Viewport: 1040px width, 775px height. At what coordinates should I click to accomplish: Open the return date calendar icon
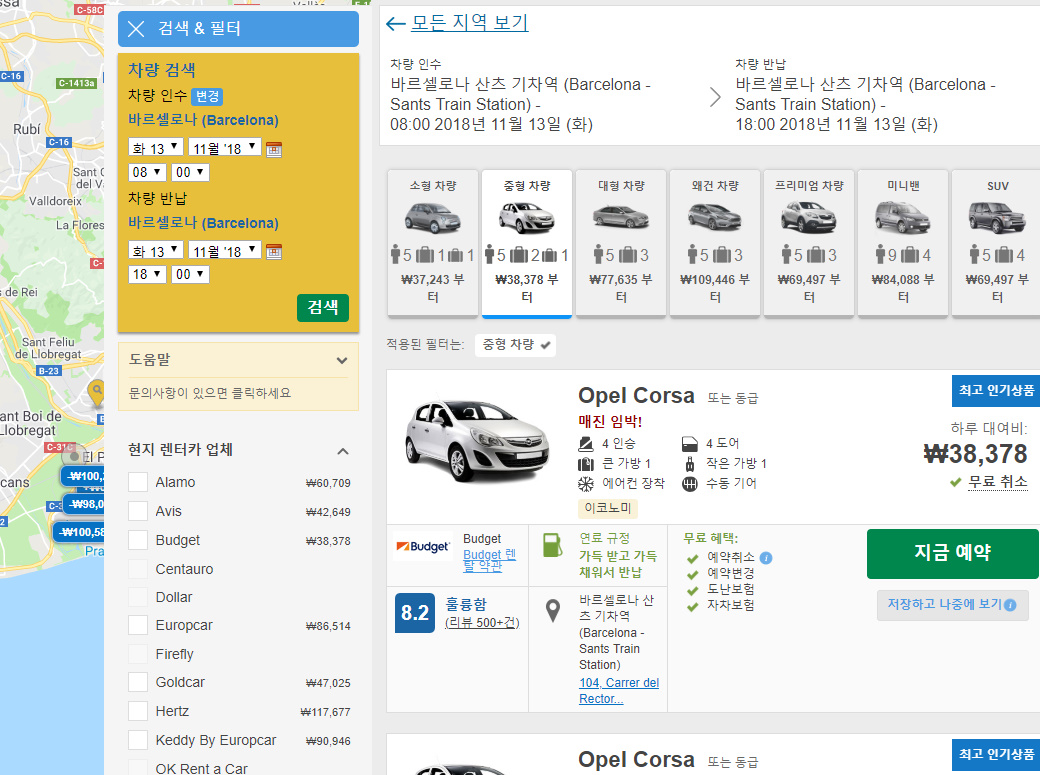[274, 251]
